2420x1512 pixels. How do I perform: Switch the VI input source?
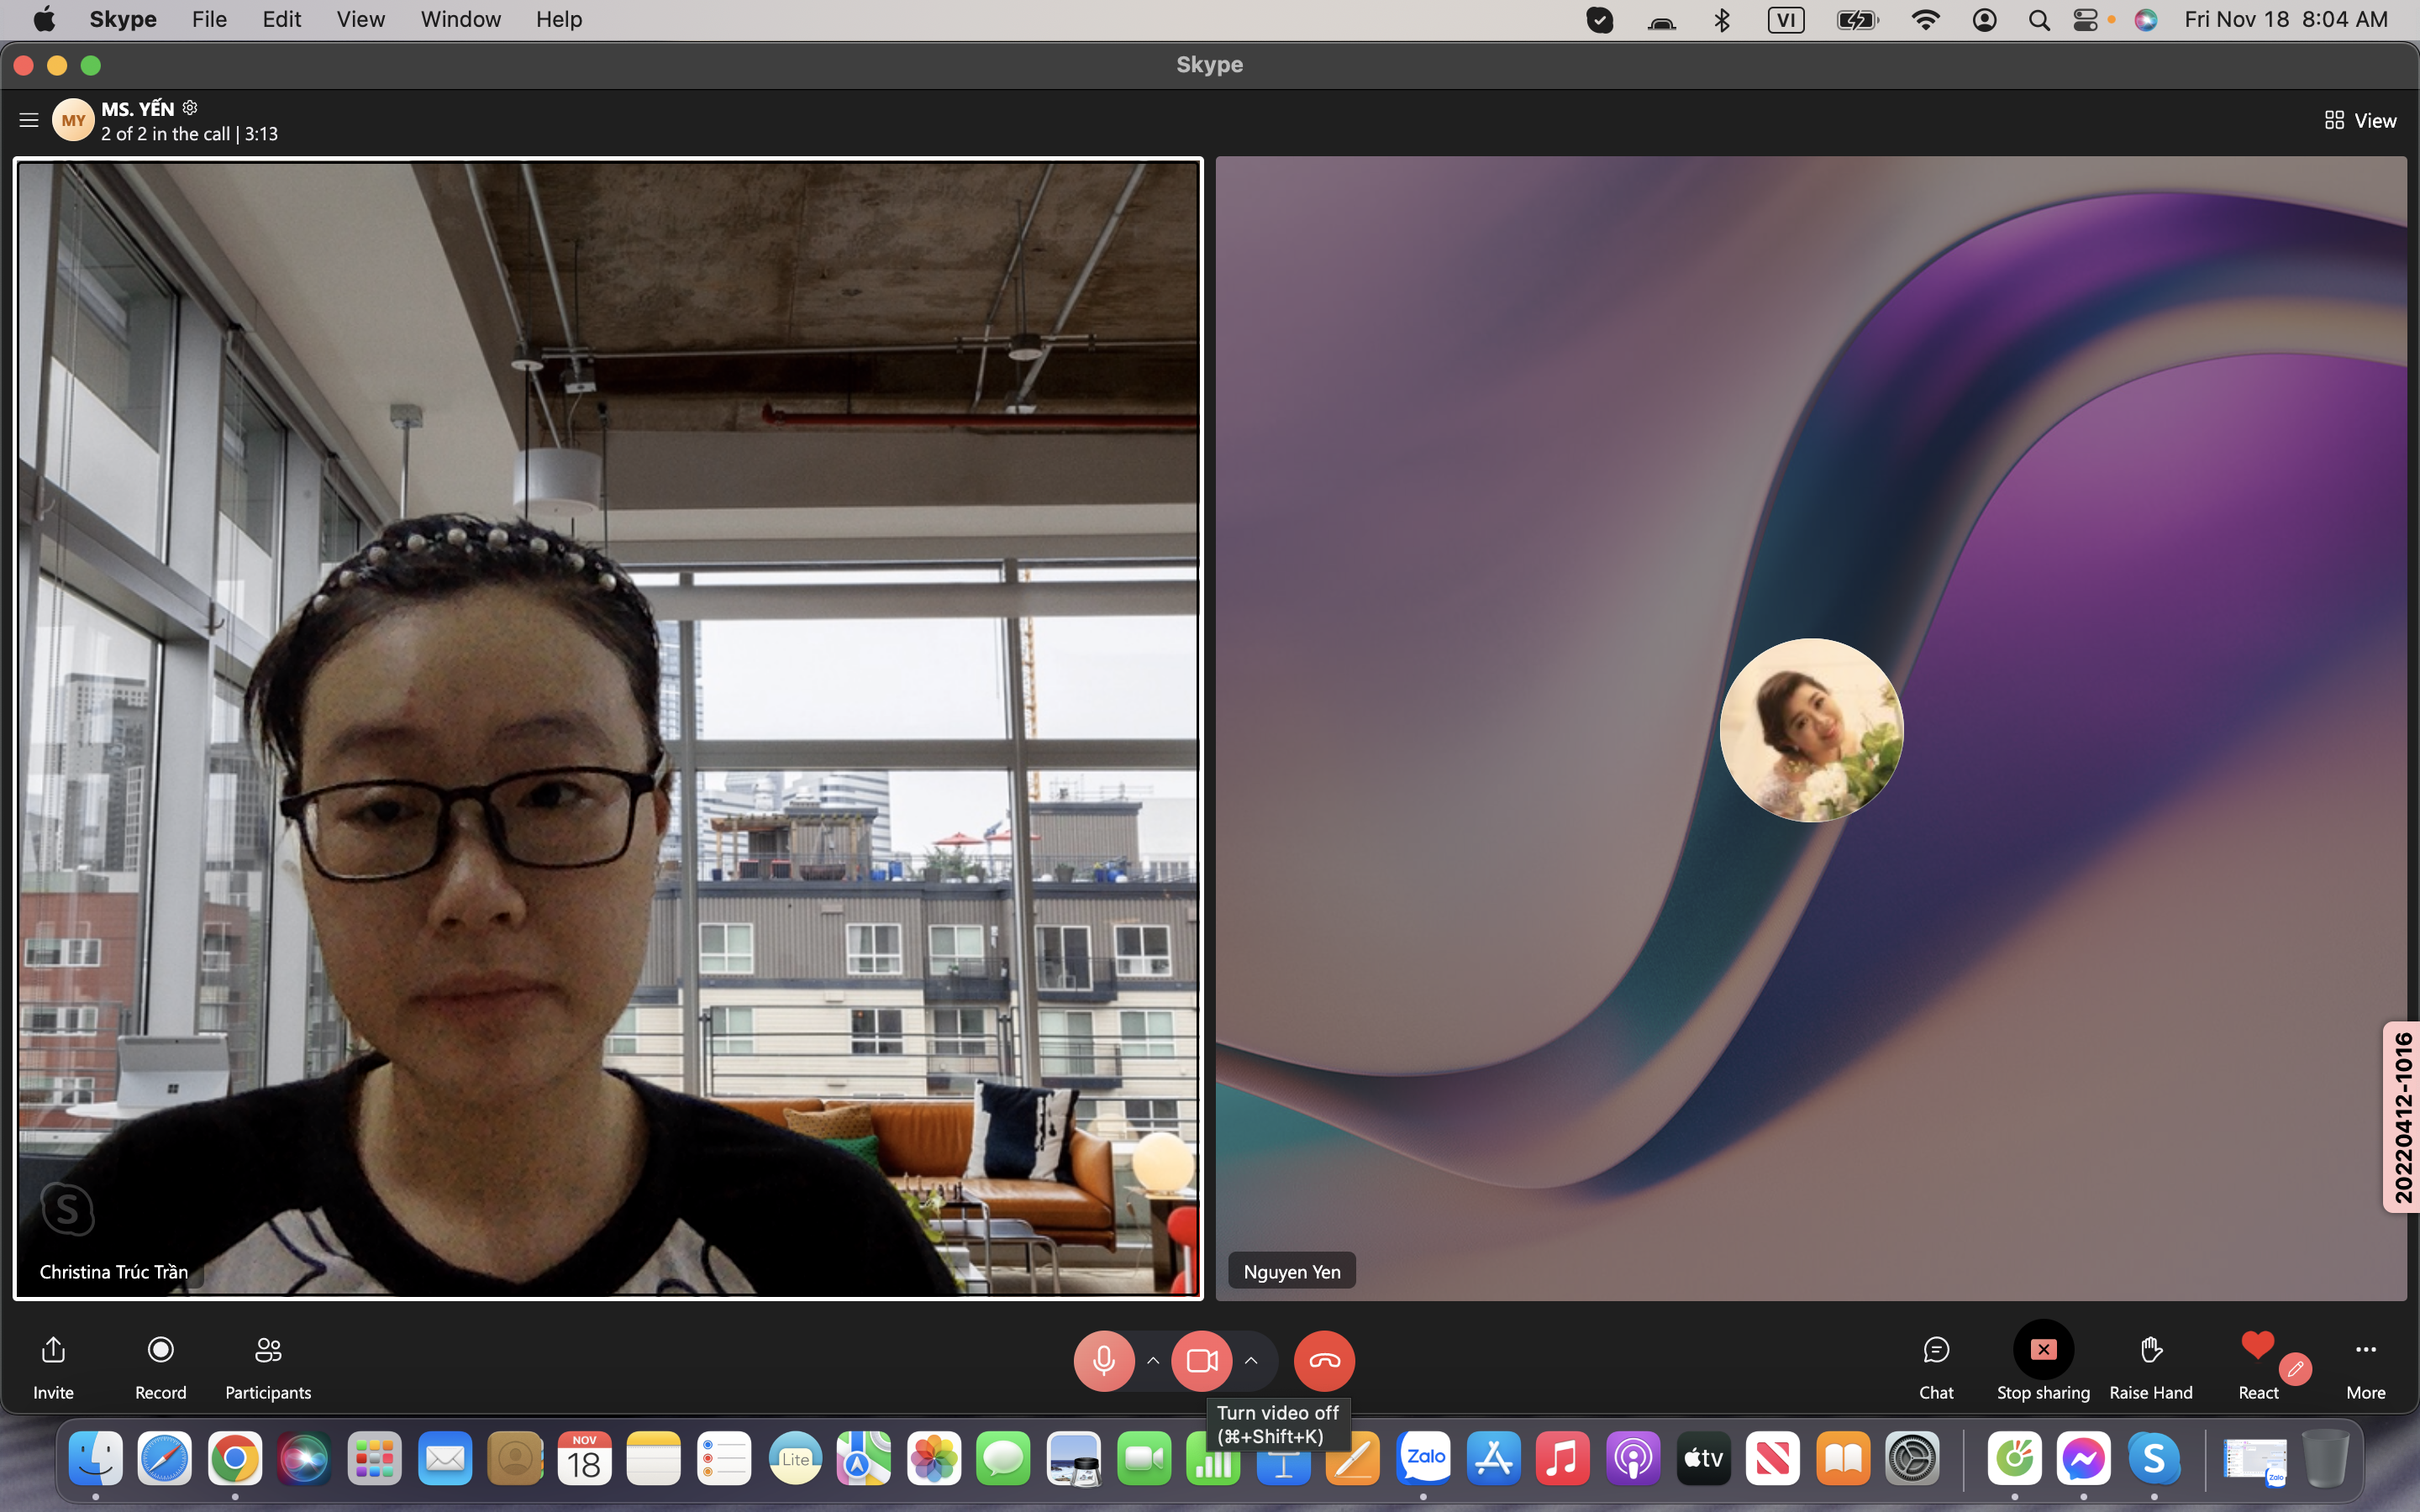coord(1786,19)
